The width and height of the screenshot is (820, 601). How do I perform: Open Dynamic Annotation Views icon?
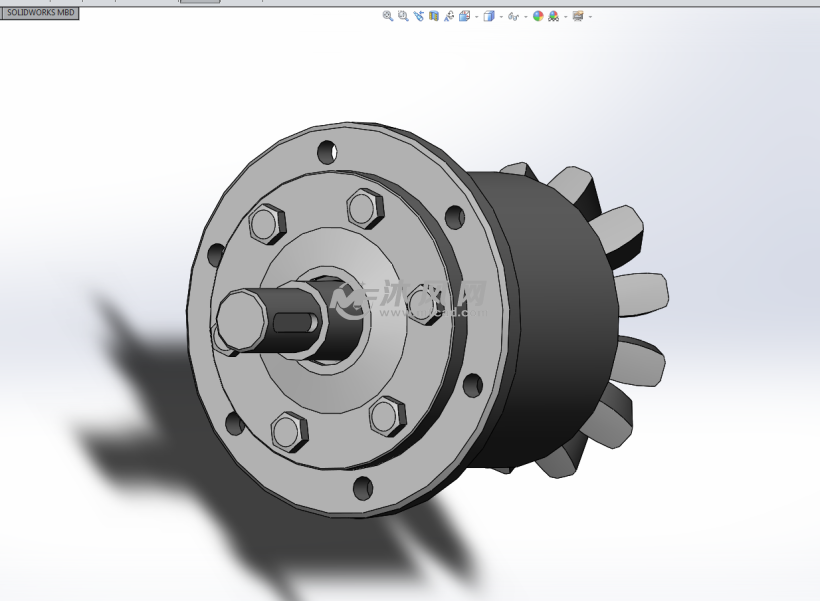[x=450, y=16]
